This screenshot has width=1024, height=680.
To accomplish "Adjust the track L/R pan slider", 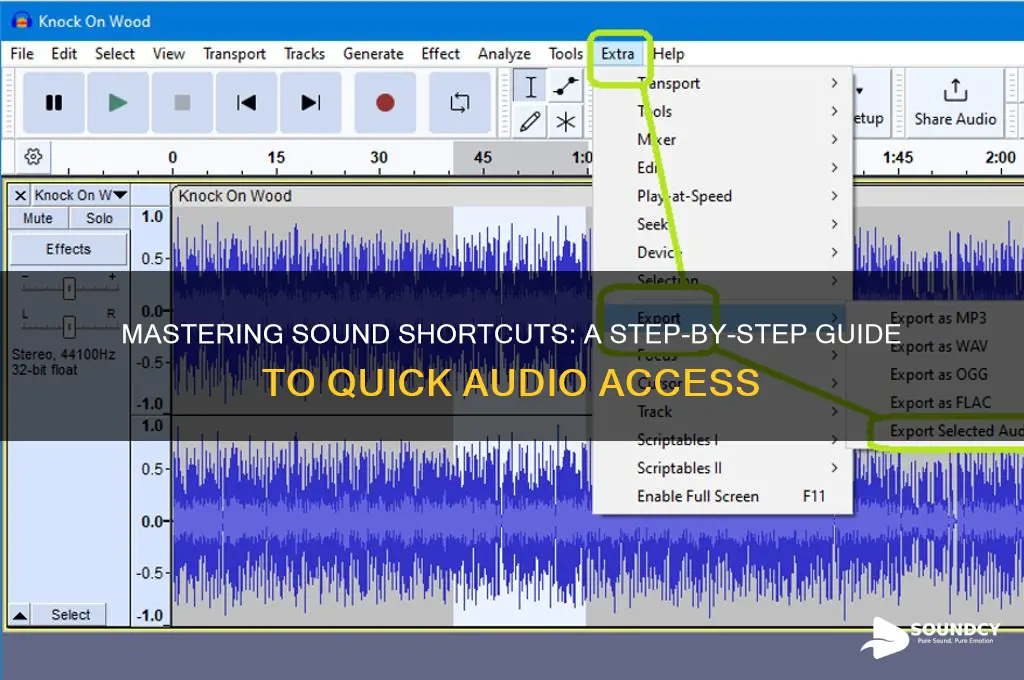I will pos(69,326).
